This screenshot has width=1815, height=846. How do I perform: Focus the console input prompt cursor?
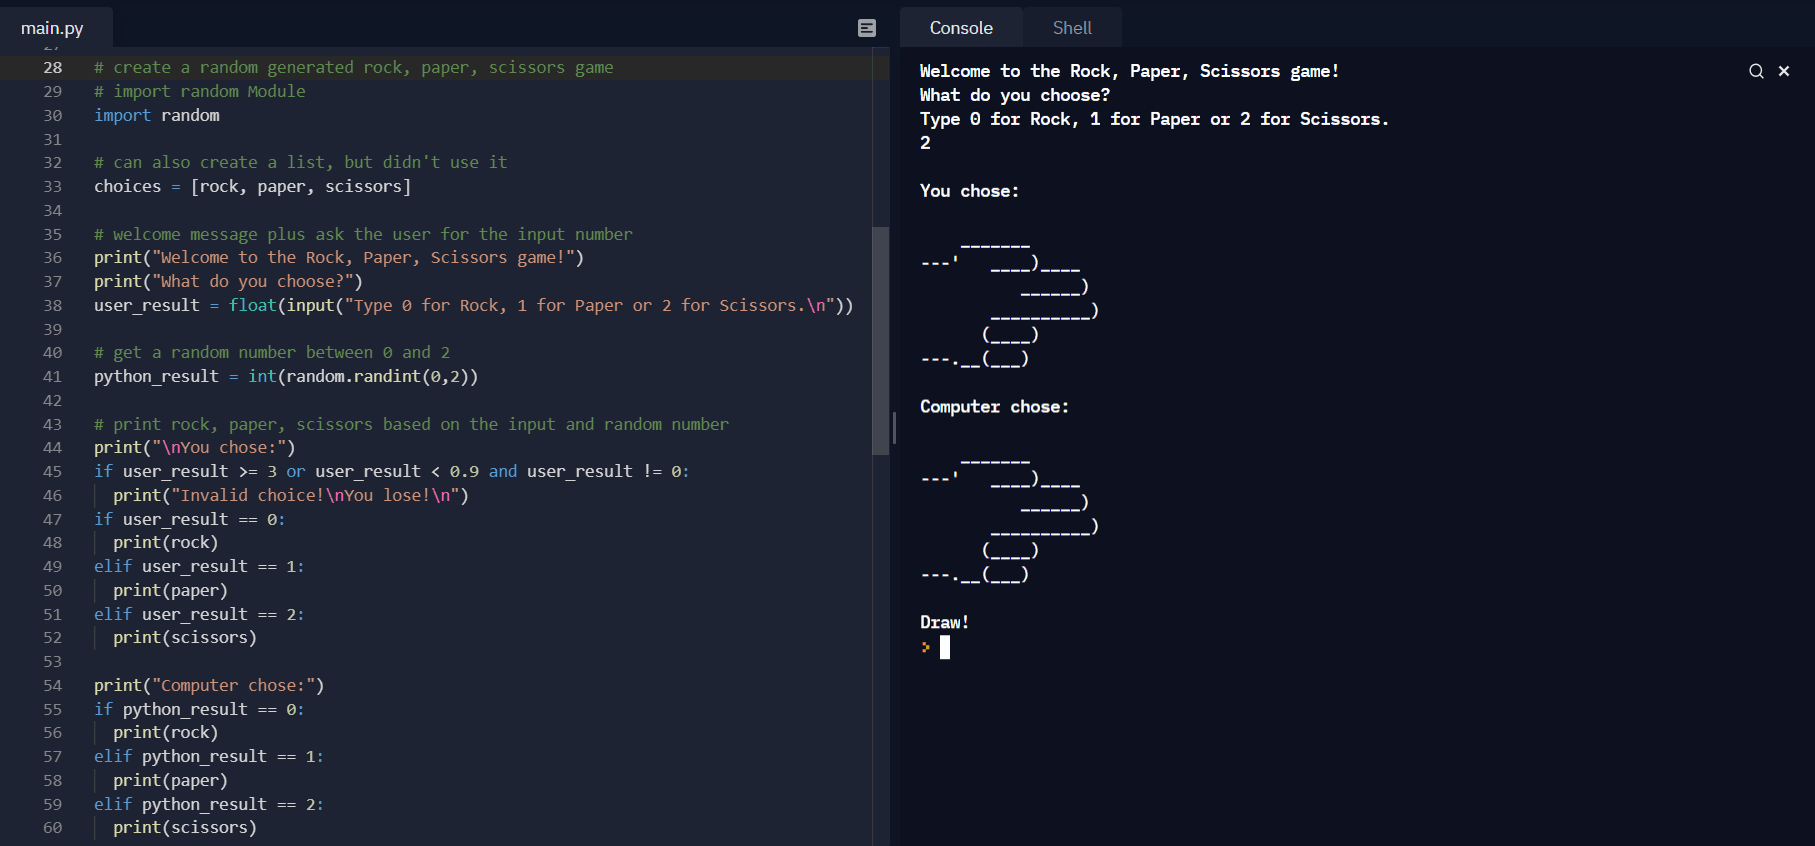click(944, 647)
